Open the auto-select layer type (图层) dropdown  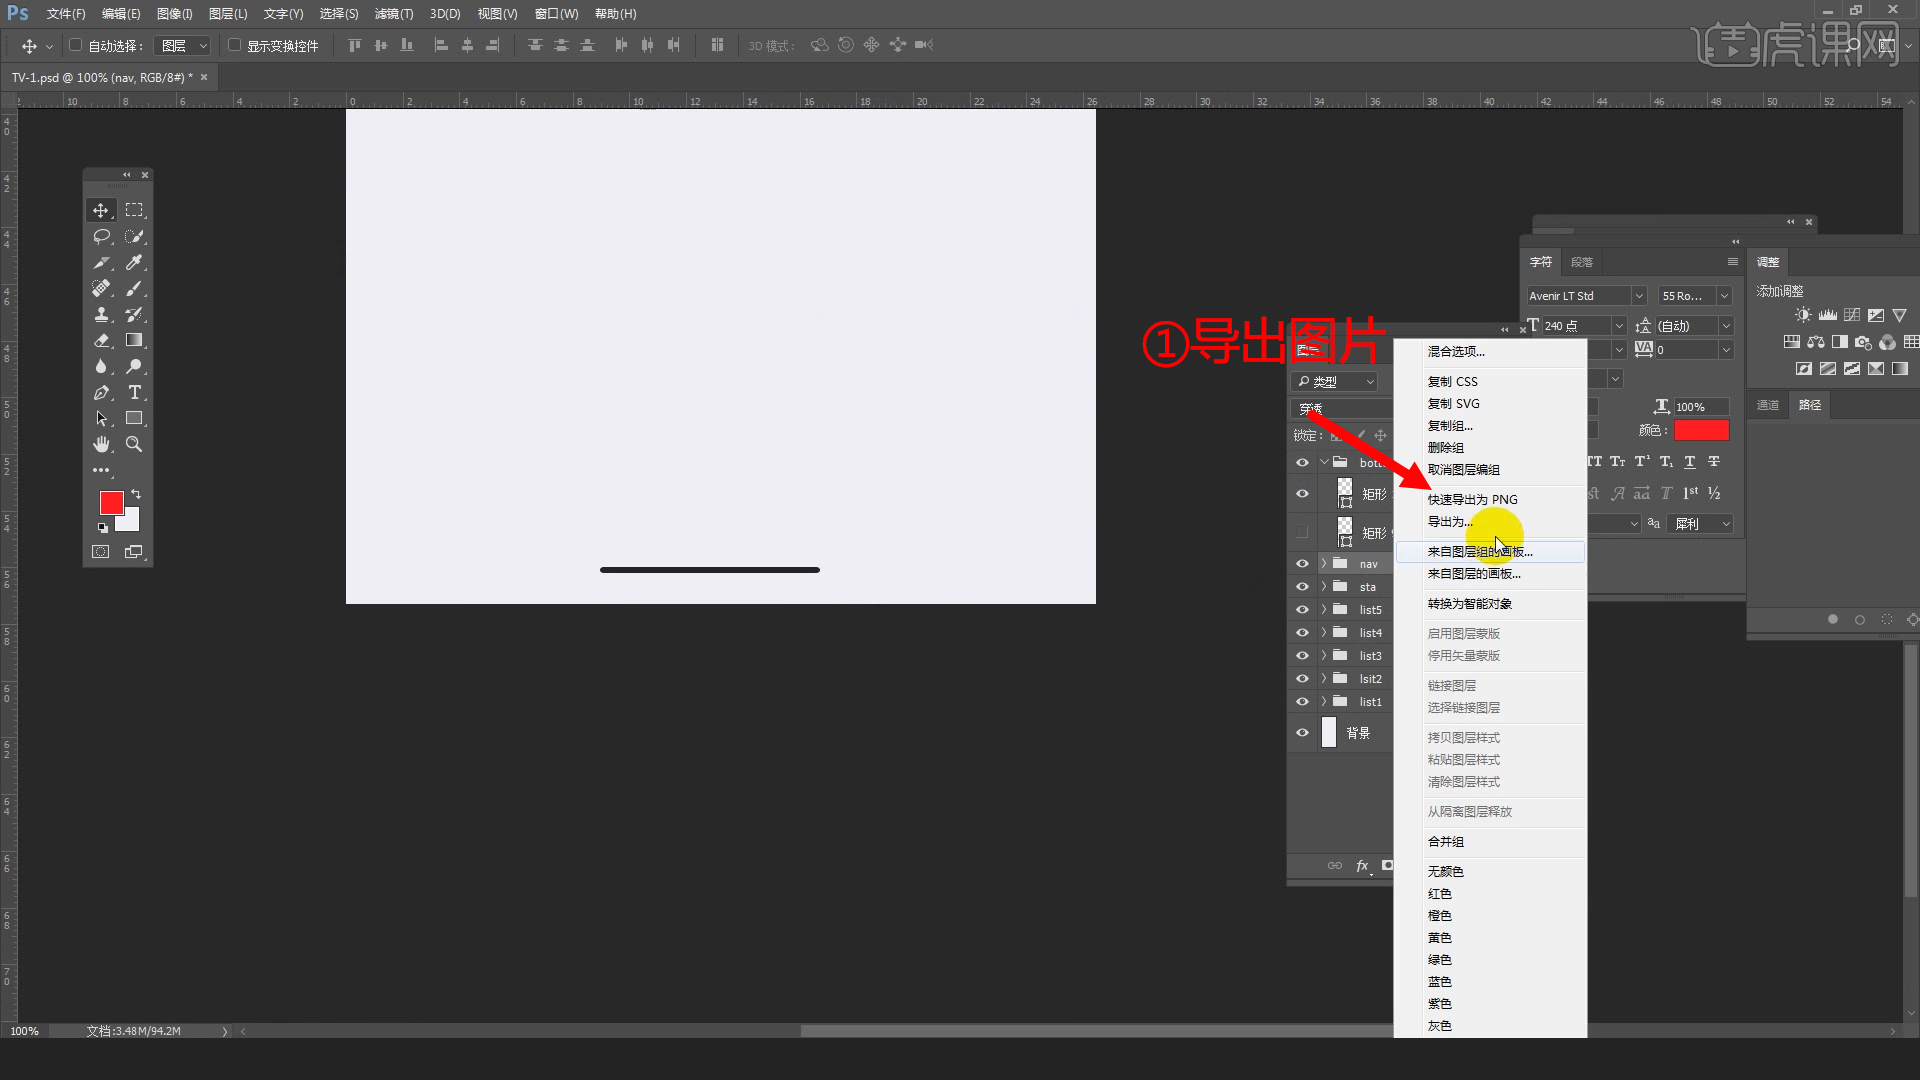[185, 46]
